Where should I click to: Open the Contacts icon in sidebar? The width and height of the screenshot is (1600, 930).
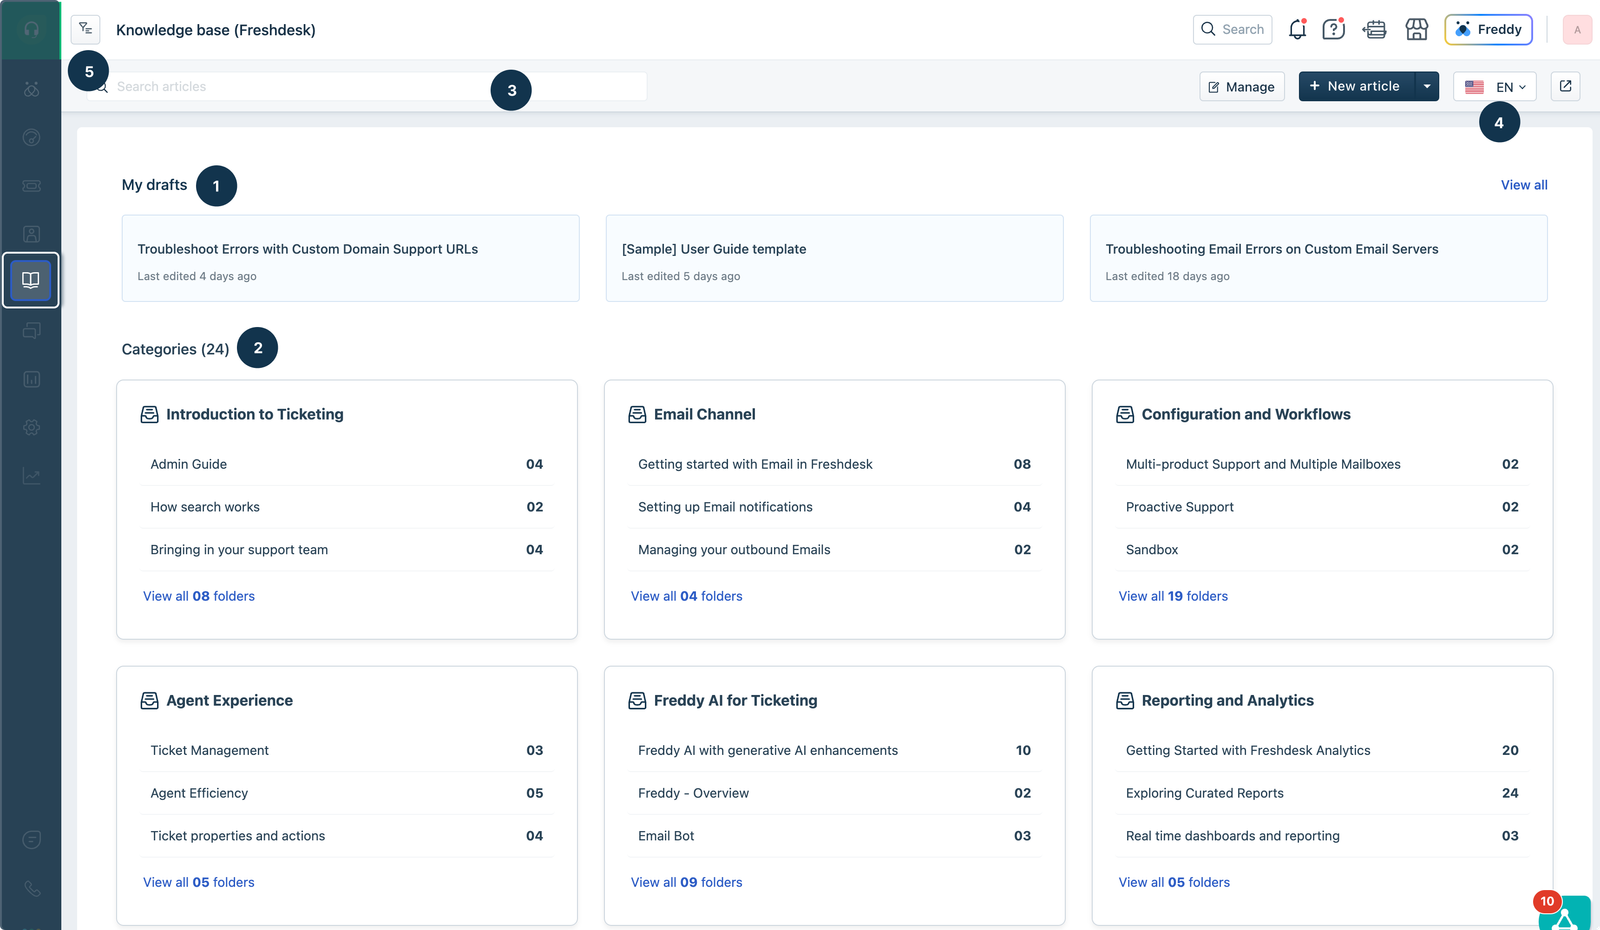point(31,234)
